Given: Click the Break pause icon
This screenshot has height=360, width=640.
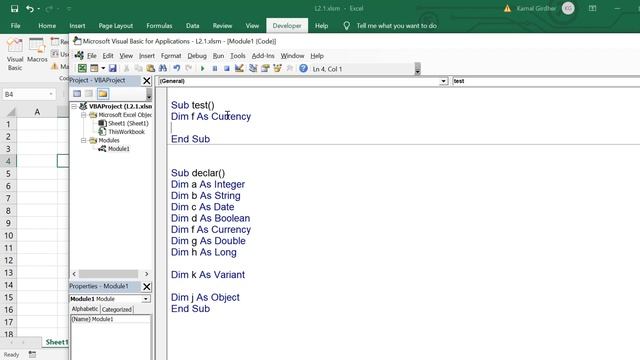Looking at the screenshot, I should coord(215,69).
